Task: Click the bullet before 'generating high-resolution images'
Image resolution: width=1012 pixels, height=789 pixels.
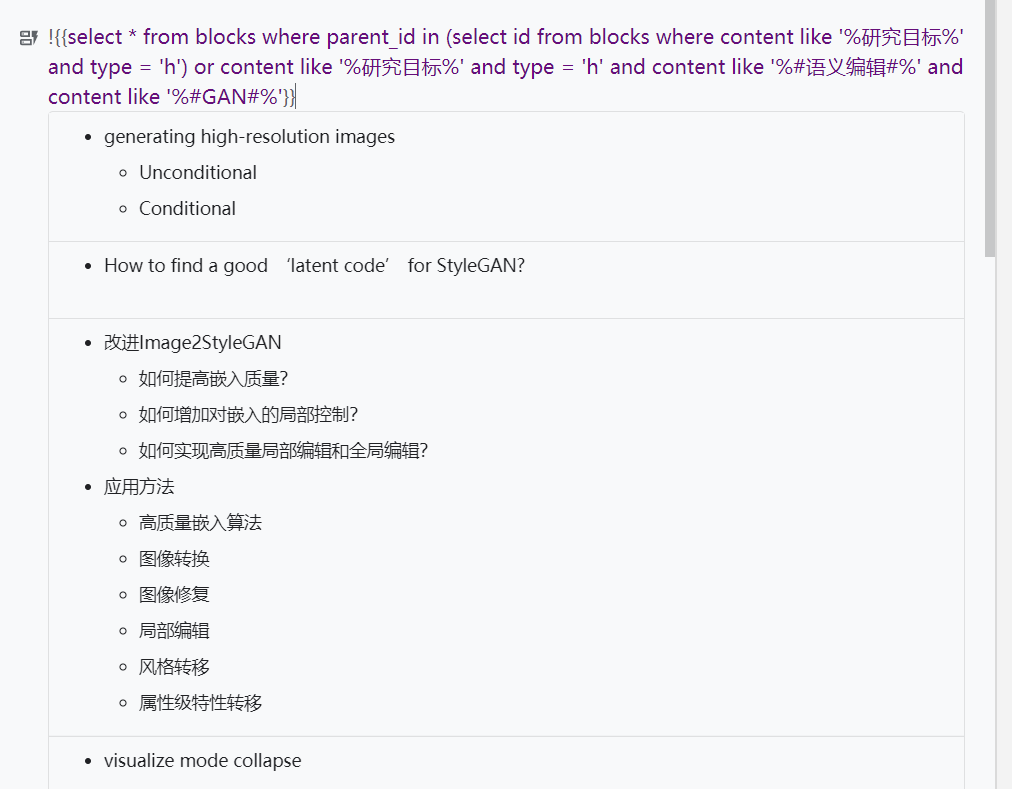Action: pos(89,137)
